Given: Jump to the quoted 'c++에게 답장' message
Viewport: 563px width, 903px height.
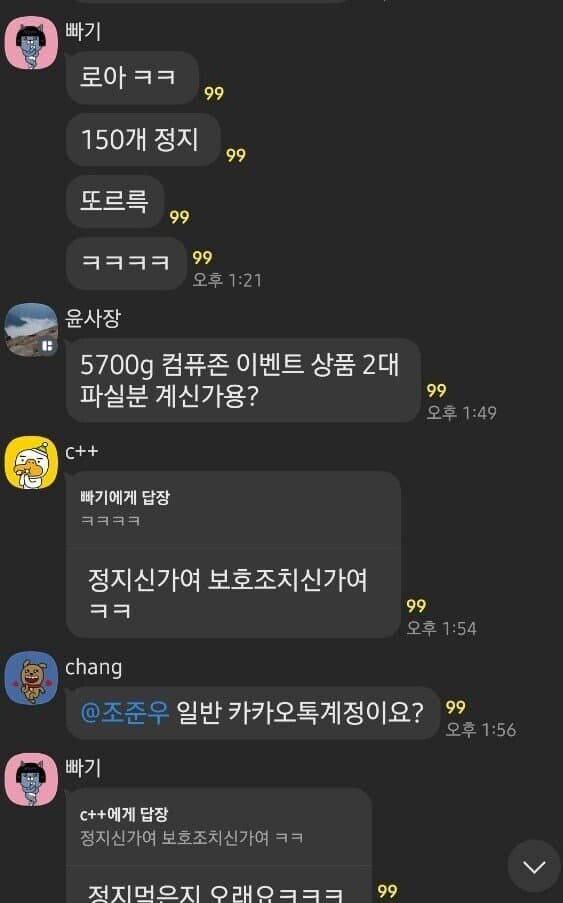Looking at the screenshot, I should point(219,827).
